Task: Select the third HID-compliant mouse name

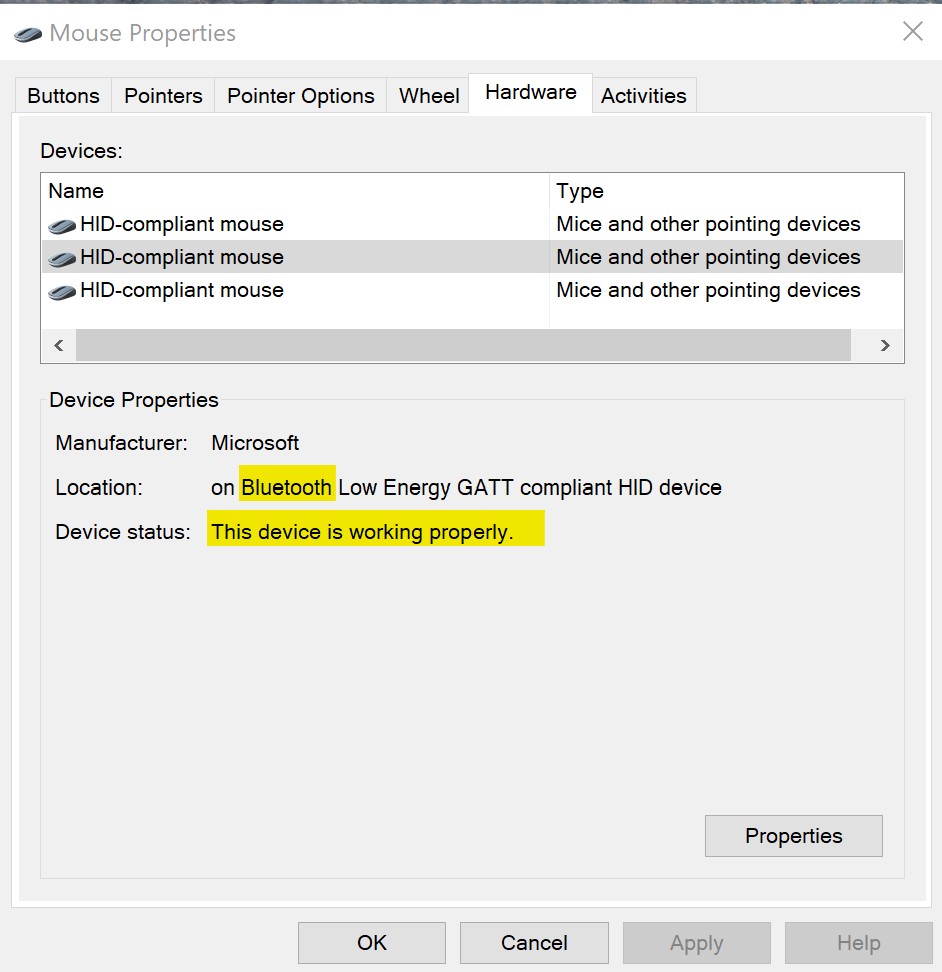Action: [182, 289]
